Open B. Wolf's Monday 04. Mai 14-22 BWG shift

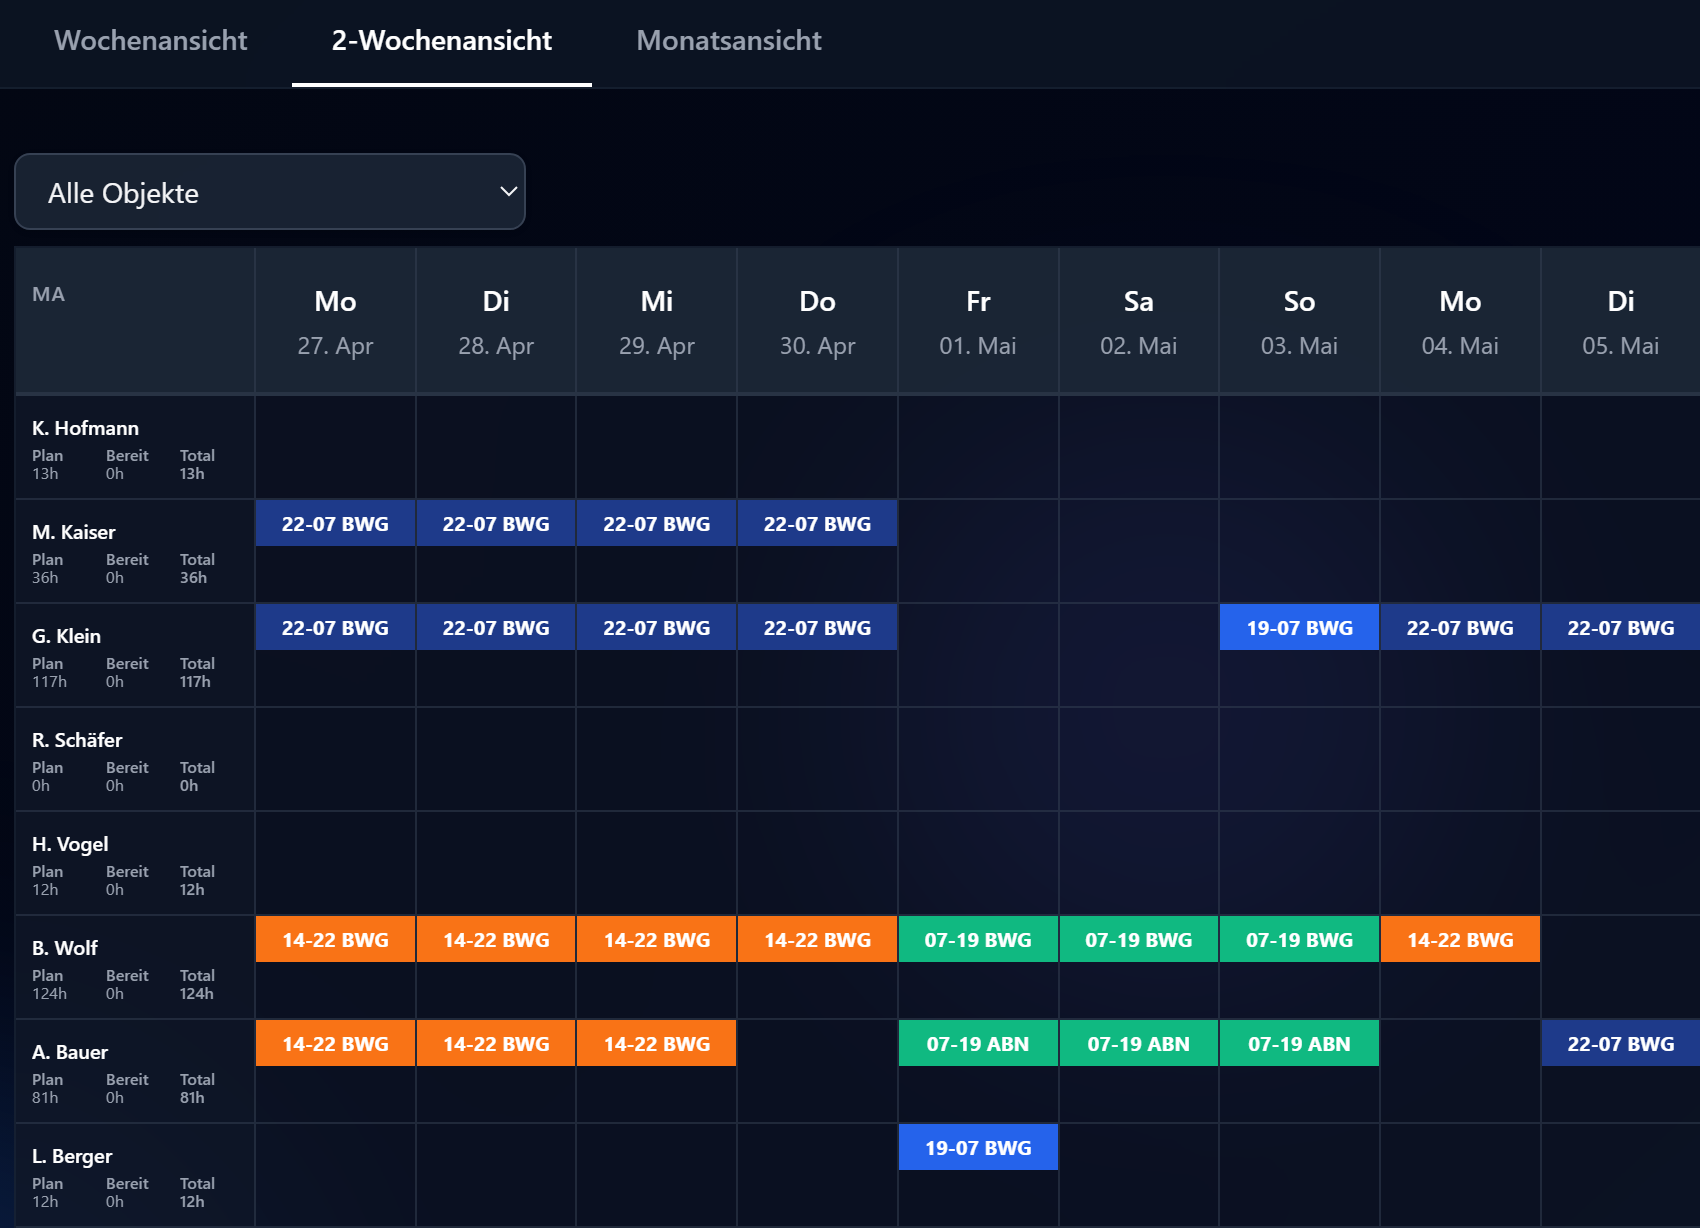point(1460,939)
